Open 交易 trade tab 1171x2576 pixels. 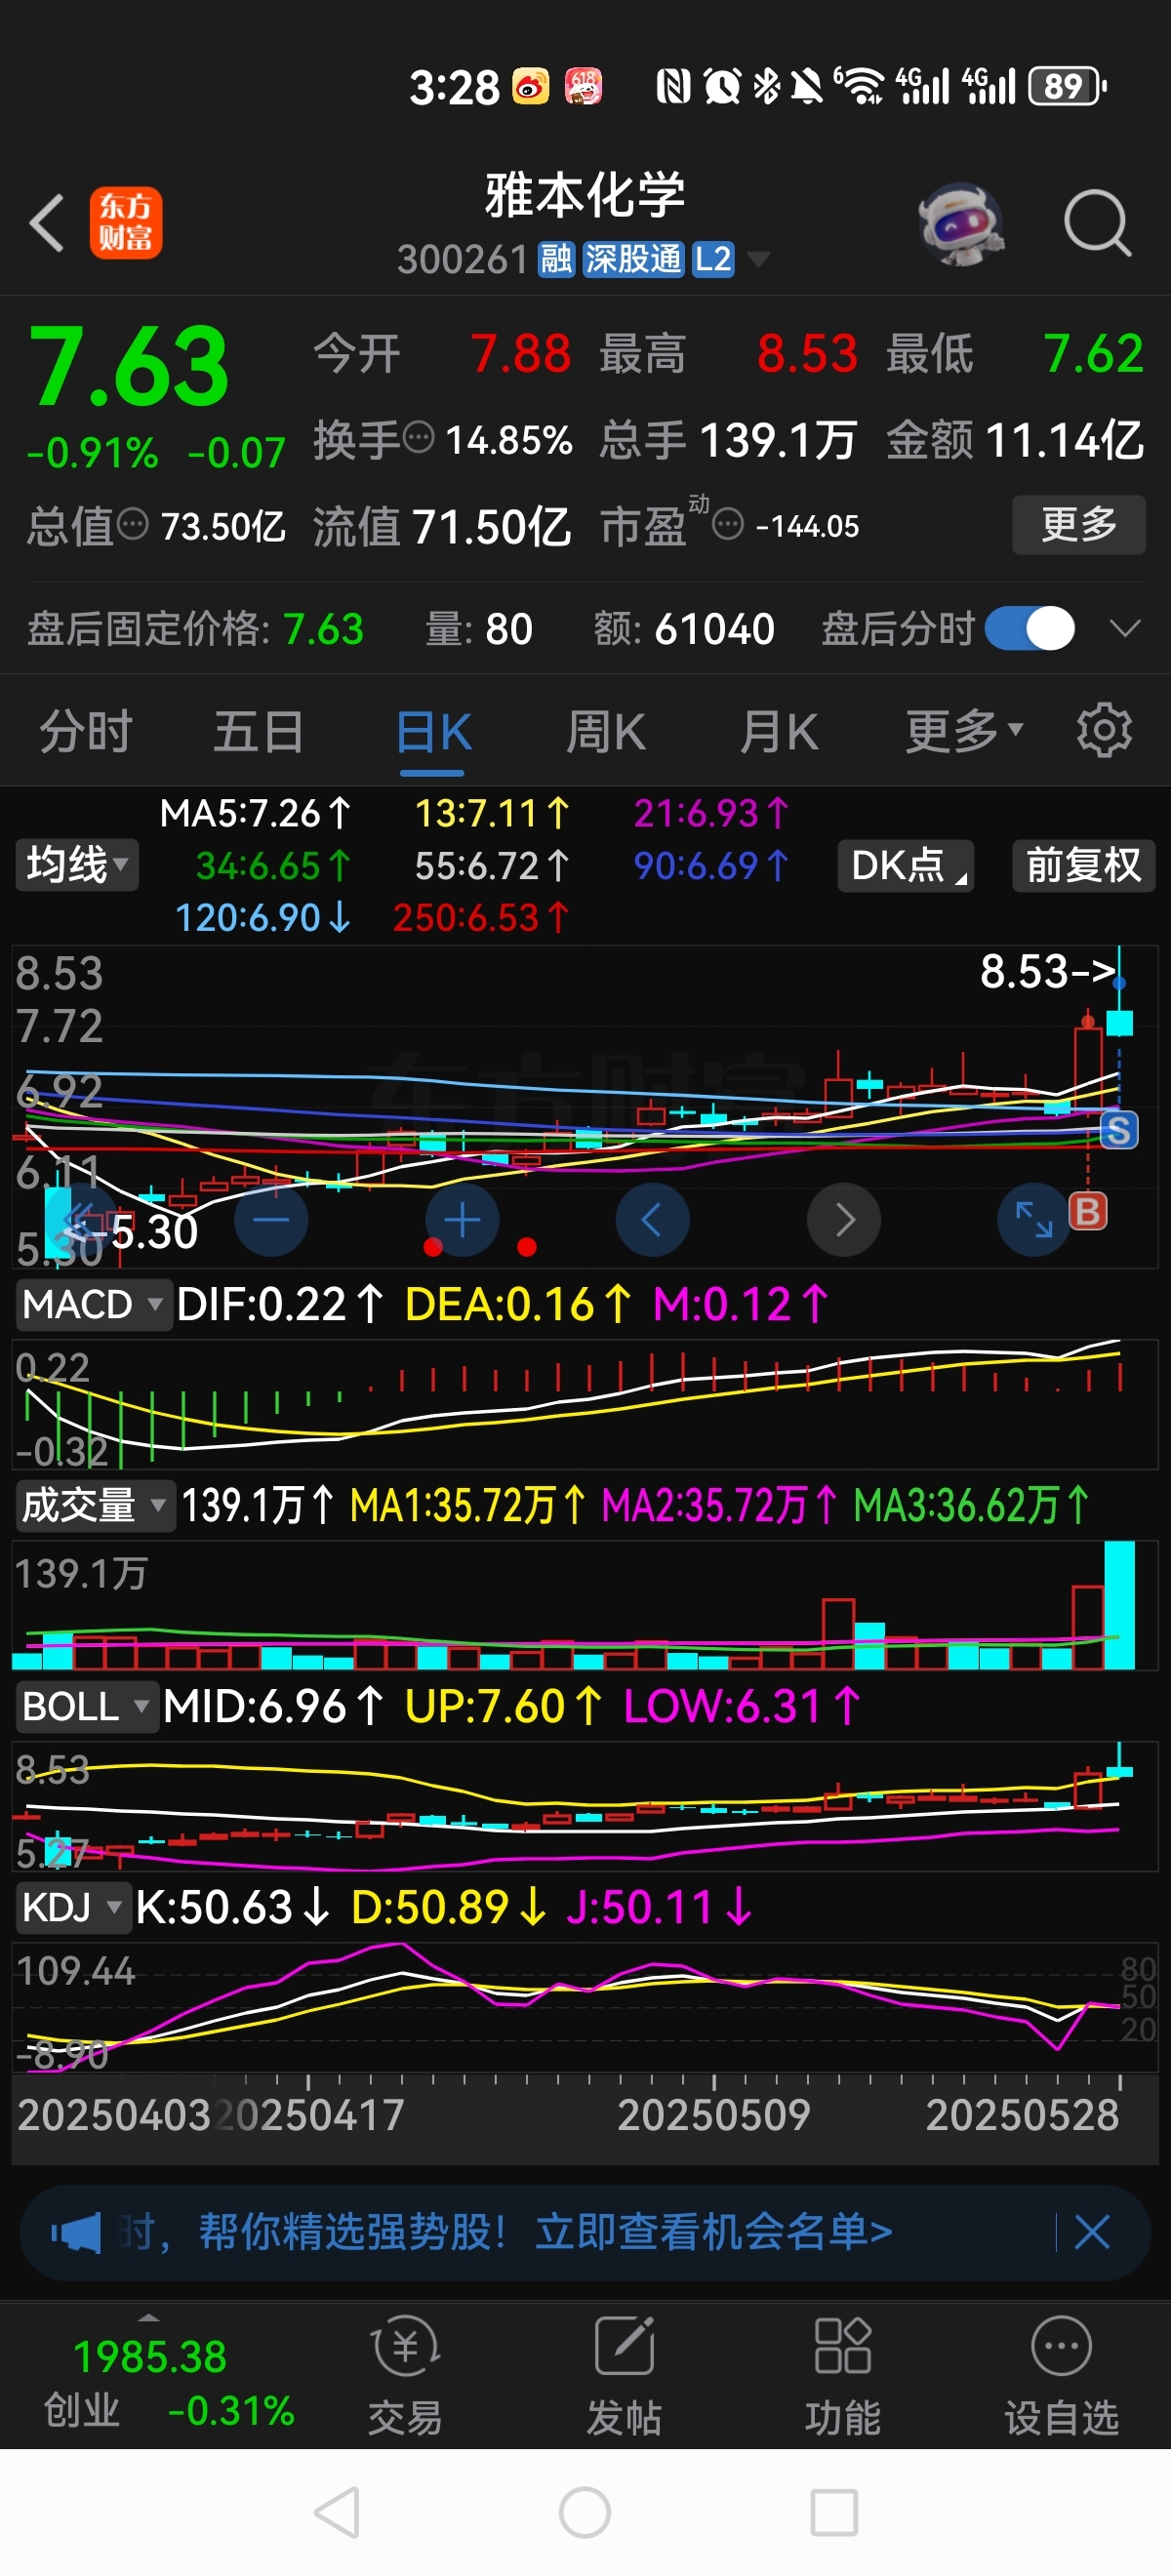pos(405,2376)
